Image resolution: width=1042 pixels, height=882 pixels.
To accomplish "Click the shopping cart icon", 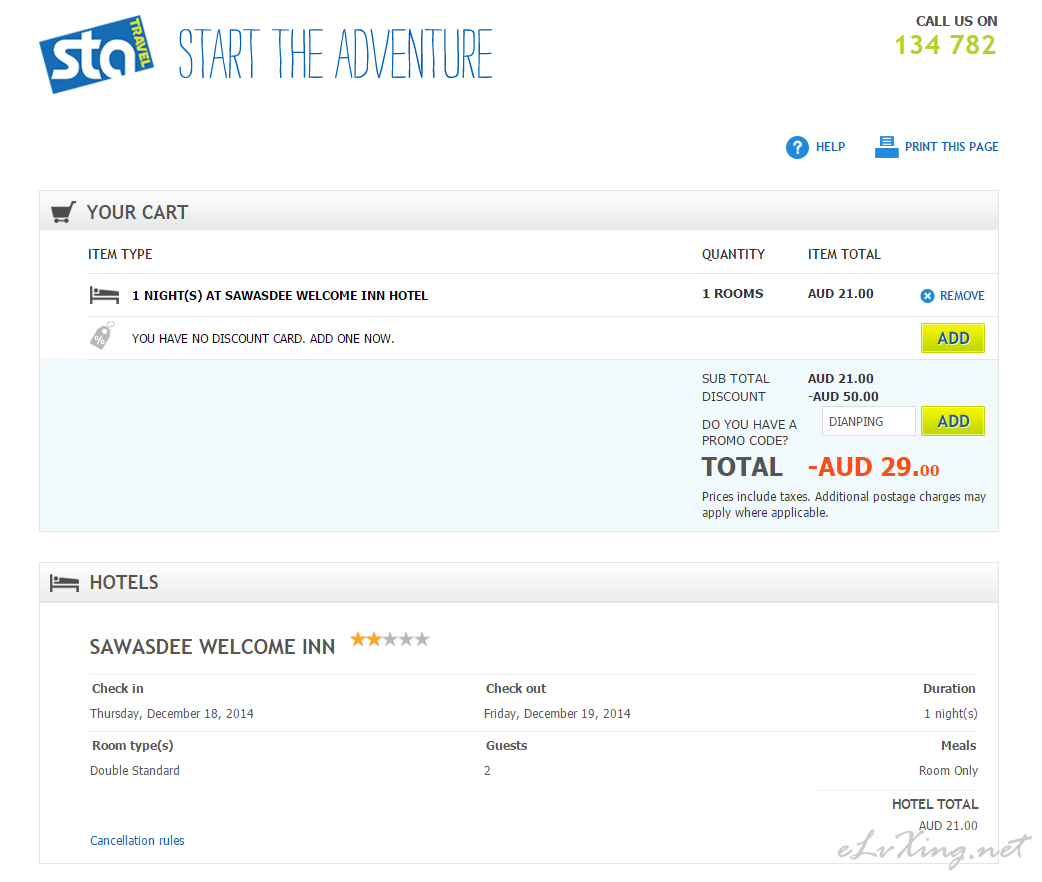I will click(x=63, y=212).
